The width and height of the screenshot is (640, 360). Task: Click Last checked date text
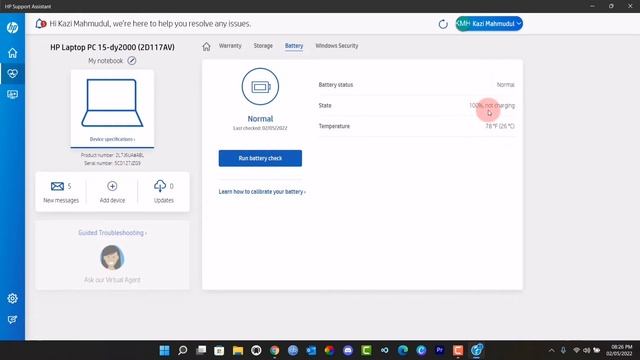pos(260,128)
